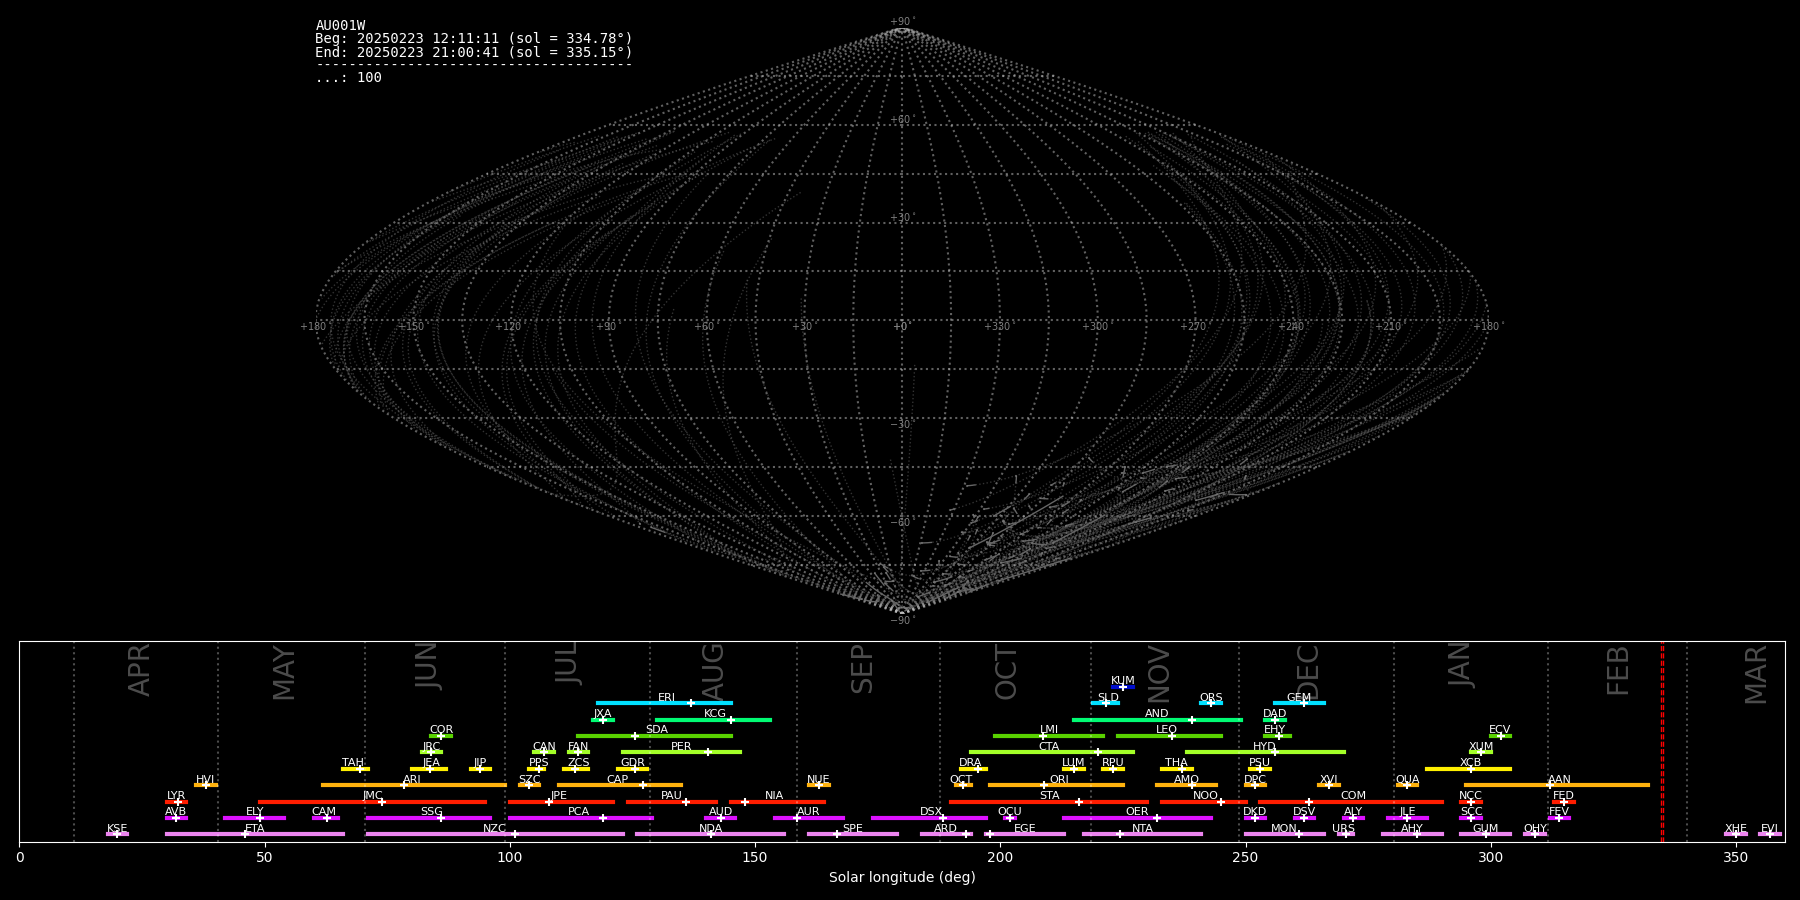Select the red COM shower bar
The image size is (1800, 900).
pos(1352,802)
